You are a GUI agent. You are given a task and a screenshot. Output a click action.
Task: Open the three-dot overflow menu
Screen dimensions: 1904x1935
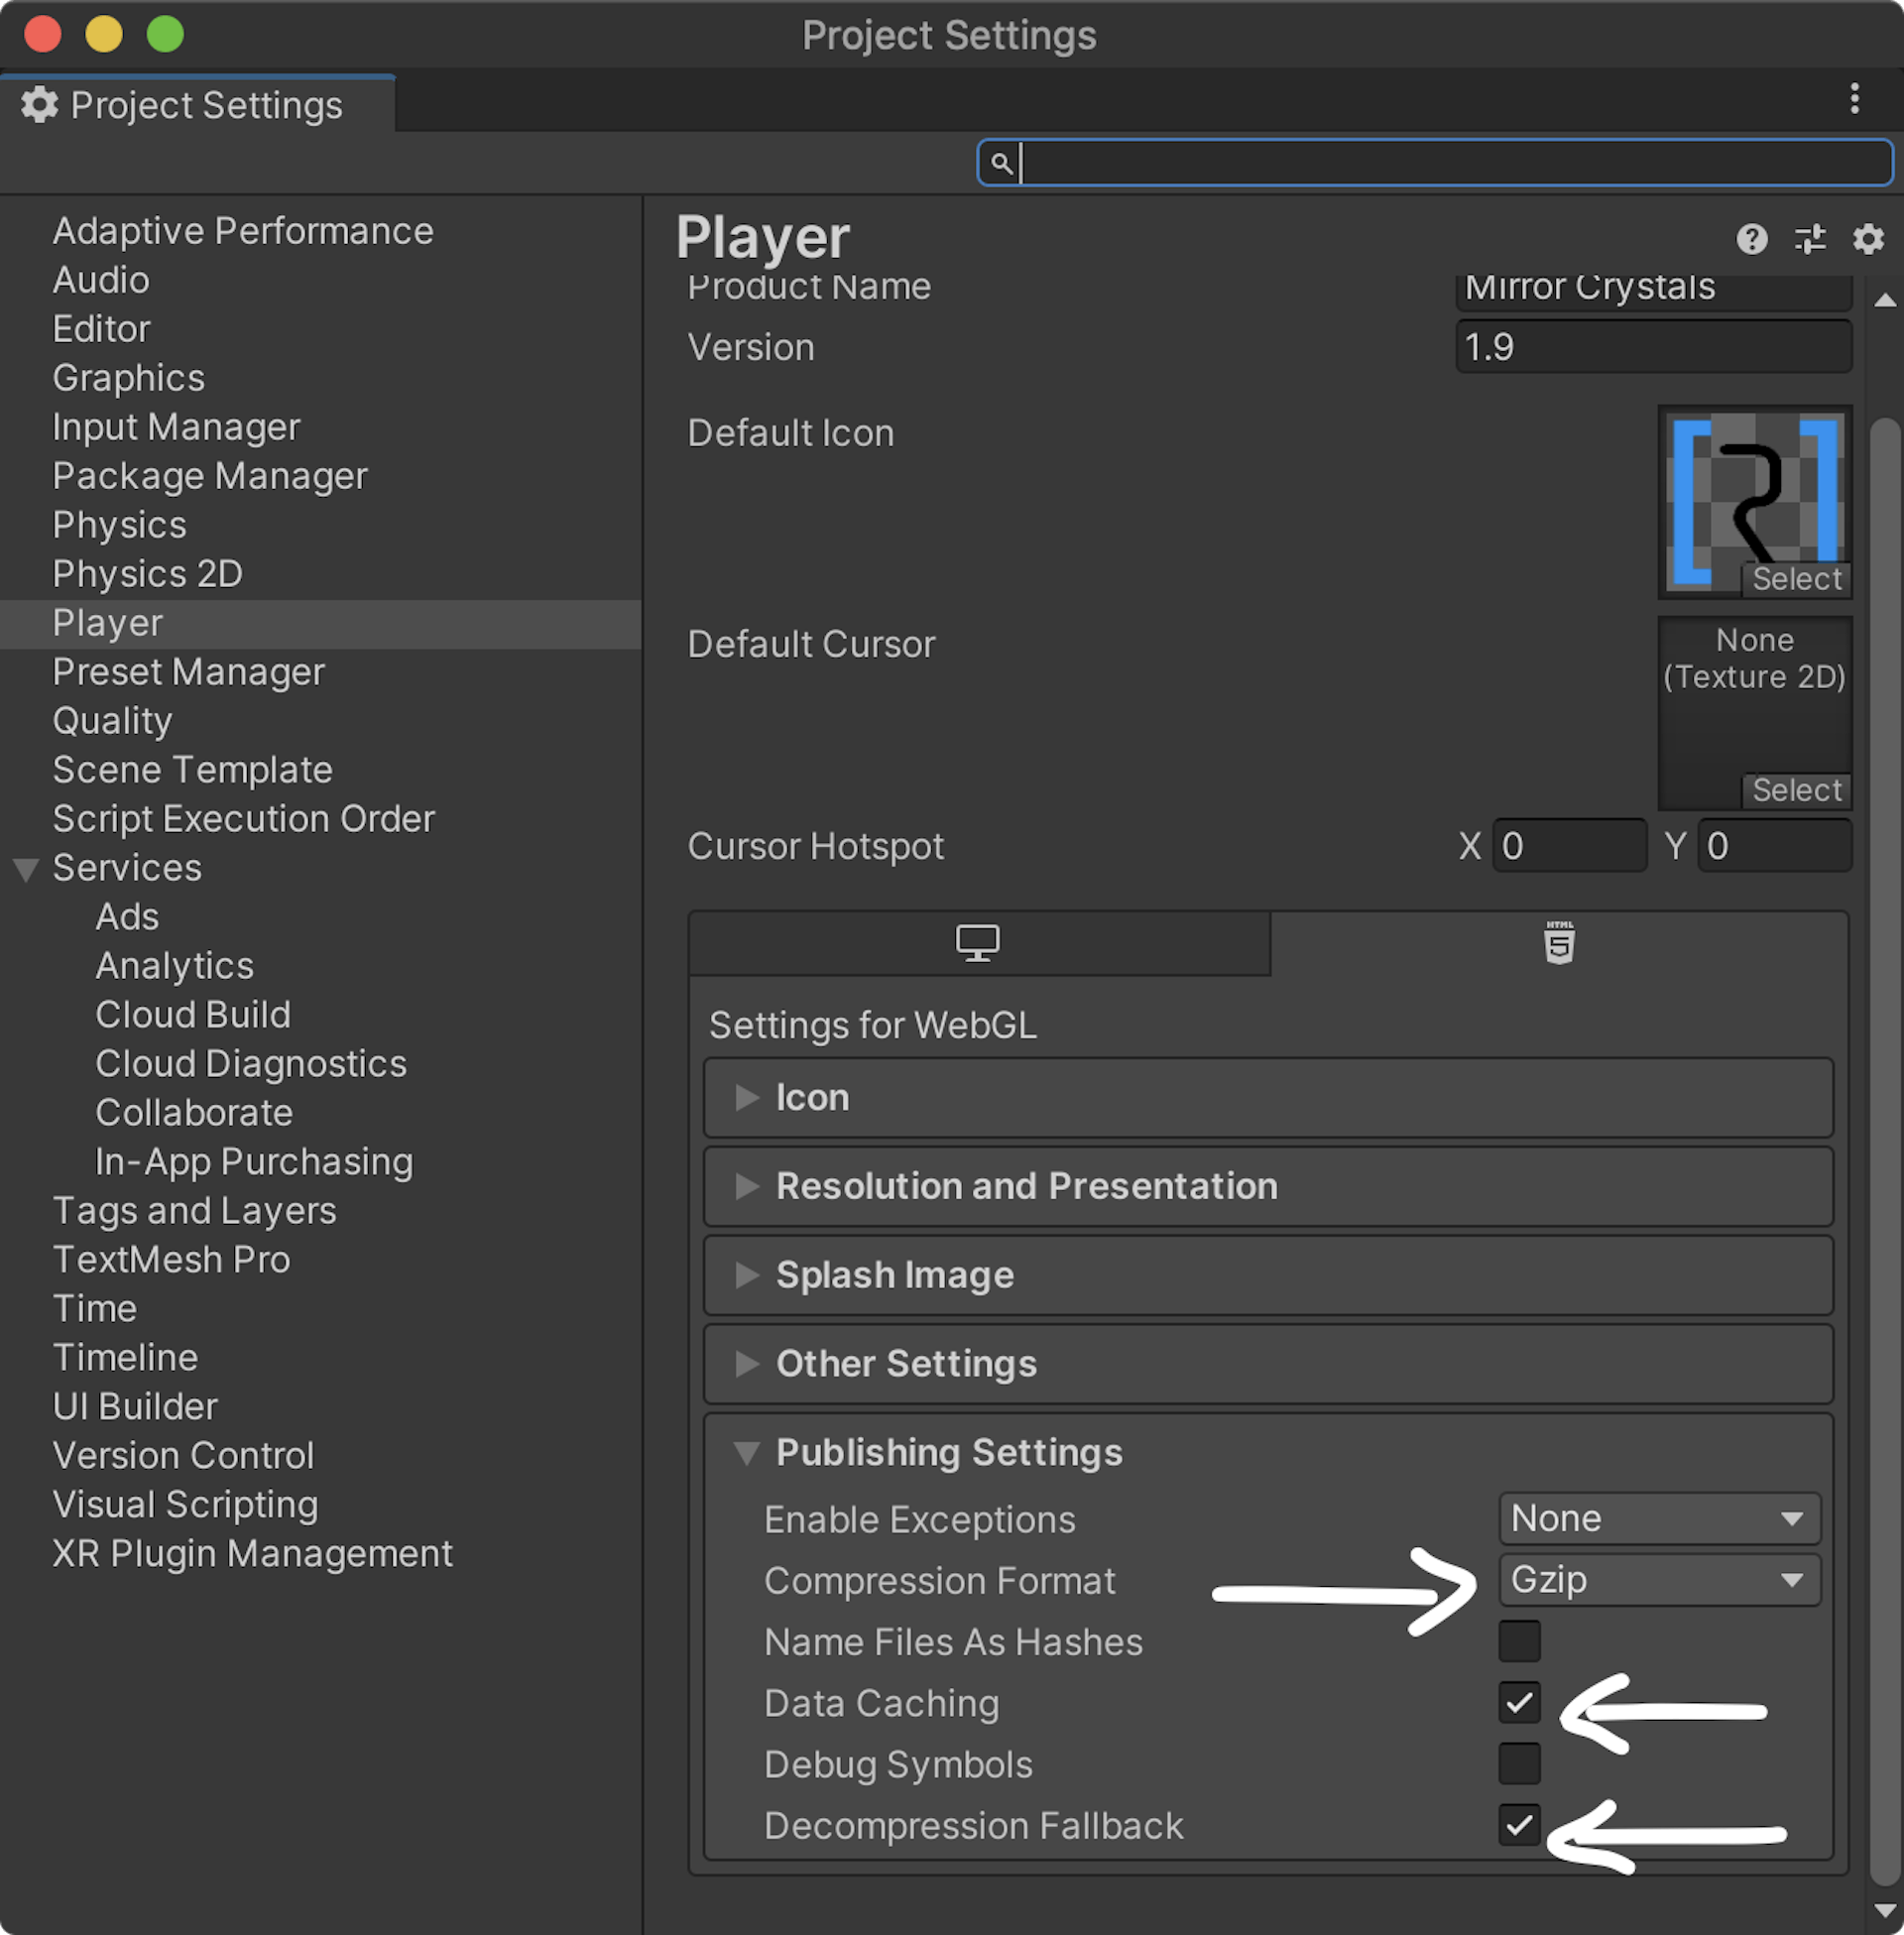click(1856, 100)
